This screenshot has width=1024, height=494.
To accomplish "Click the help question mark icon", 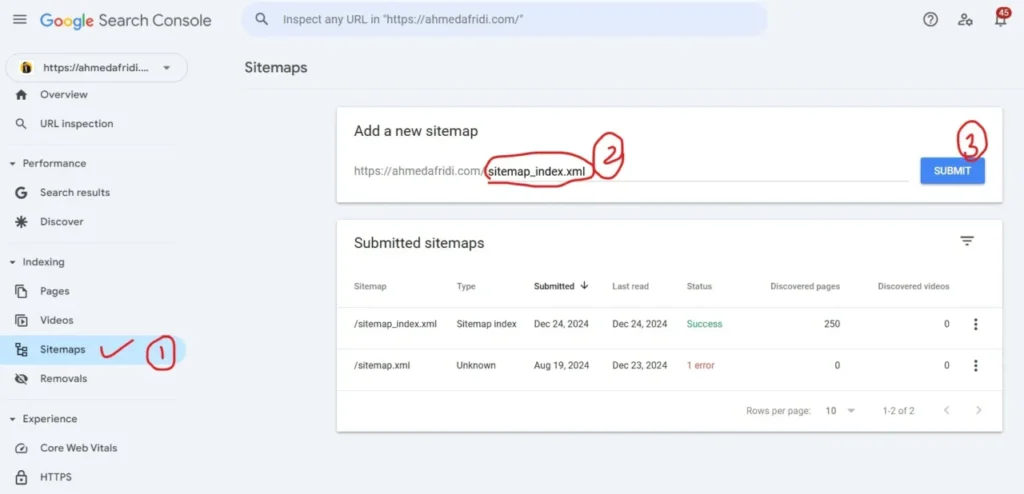I will 930,19.
